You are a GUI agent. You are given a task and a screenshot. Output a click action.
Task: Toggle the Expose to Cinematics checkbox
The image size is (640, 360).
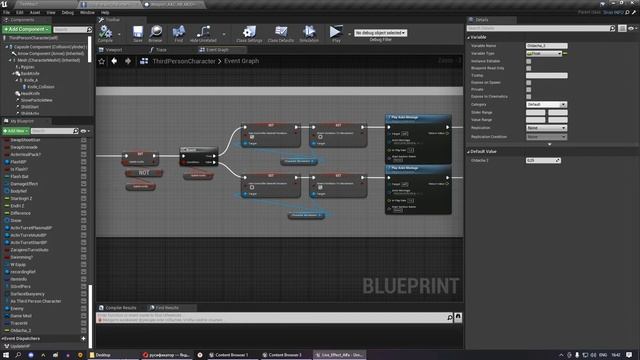click(529, 97)
